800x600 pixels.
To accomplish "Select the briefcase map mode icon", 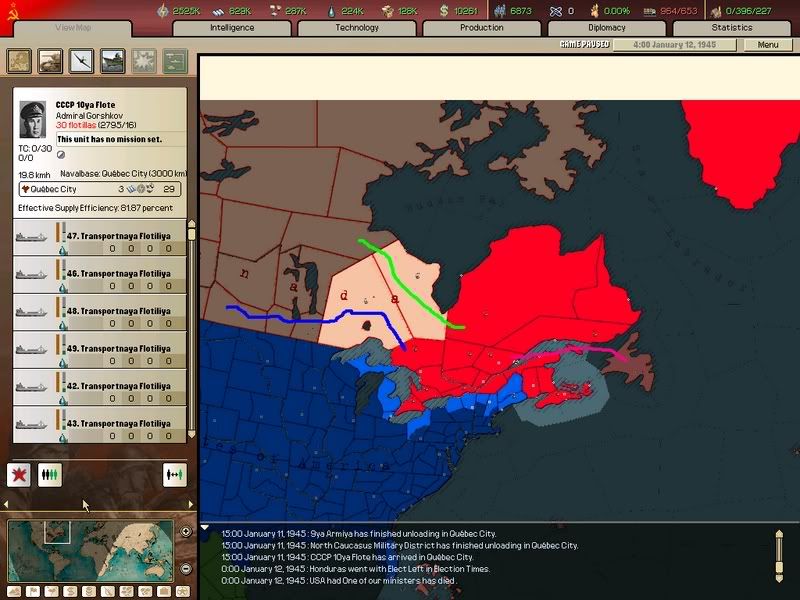I will click(x=164, y=591).
